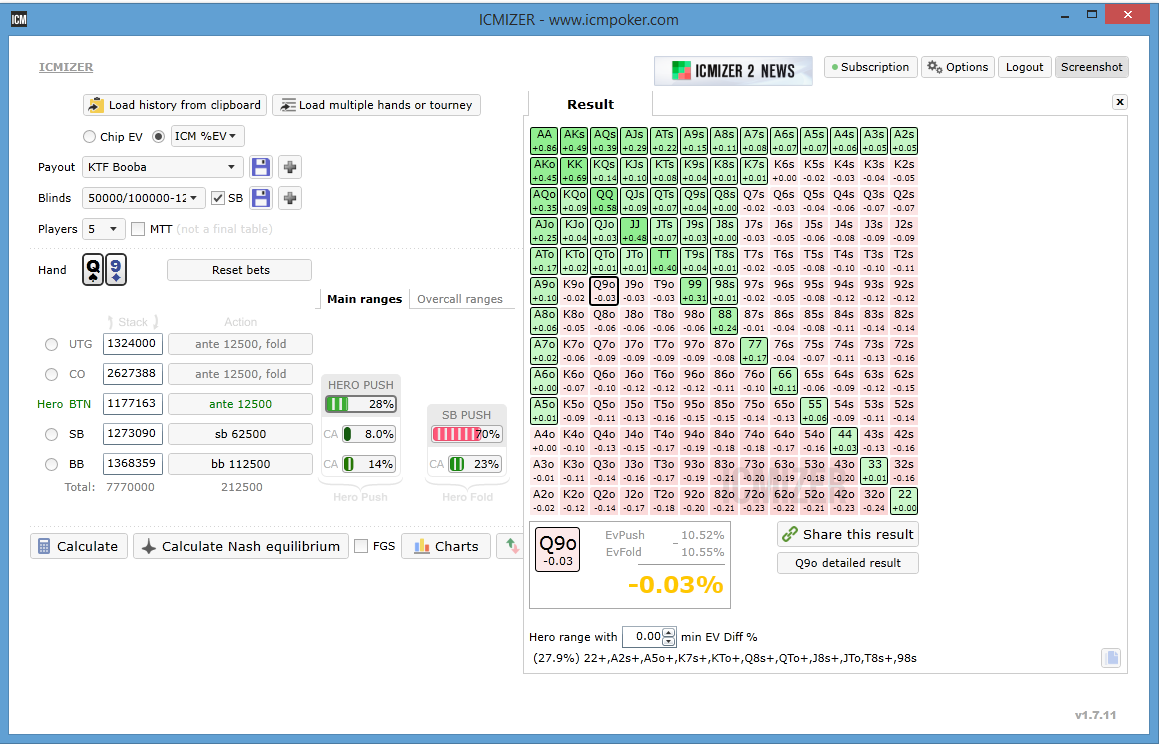Click Load history from clipboard
This screenshot has width=1159, height=744.
click(x=175, y=105)
